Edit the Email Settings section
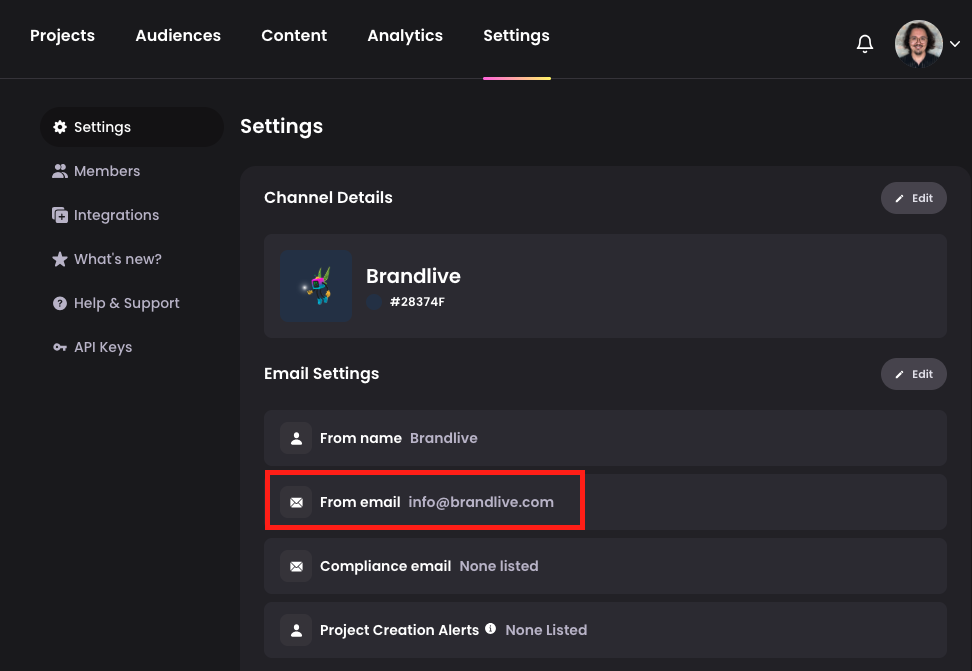Screen dimensions: 972x671 pos(914,374)
